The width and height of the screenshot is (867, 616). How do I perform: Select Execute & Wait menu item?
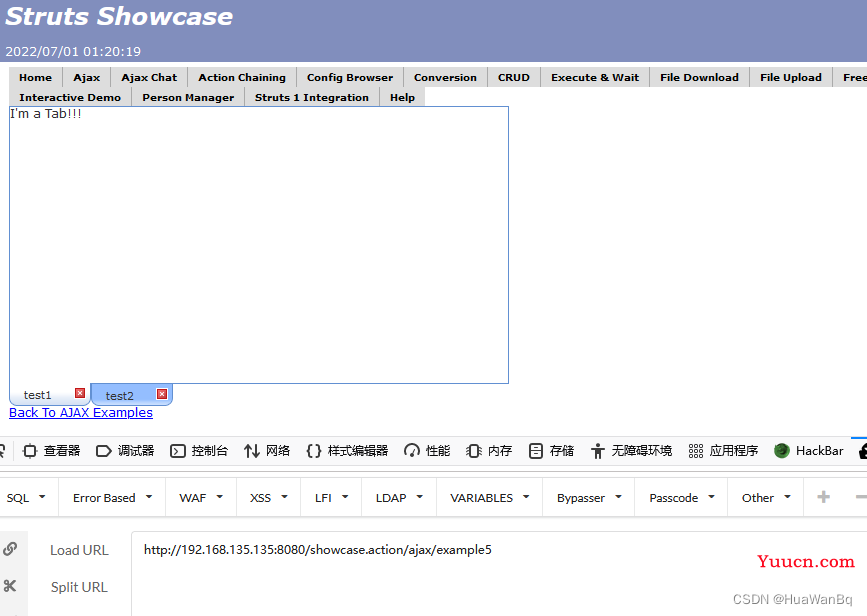595,77
